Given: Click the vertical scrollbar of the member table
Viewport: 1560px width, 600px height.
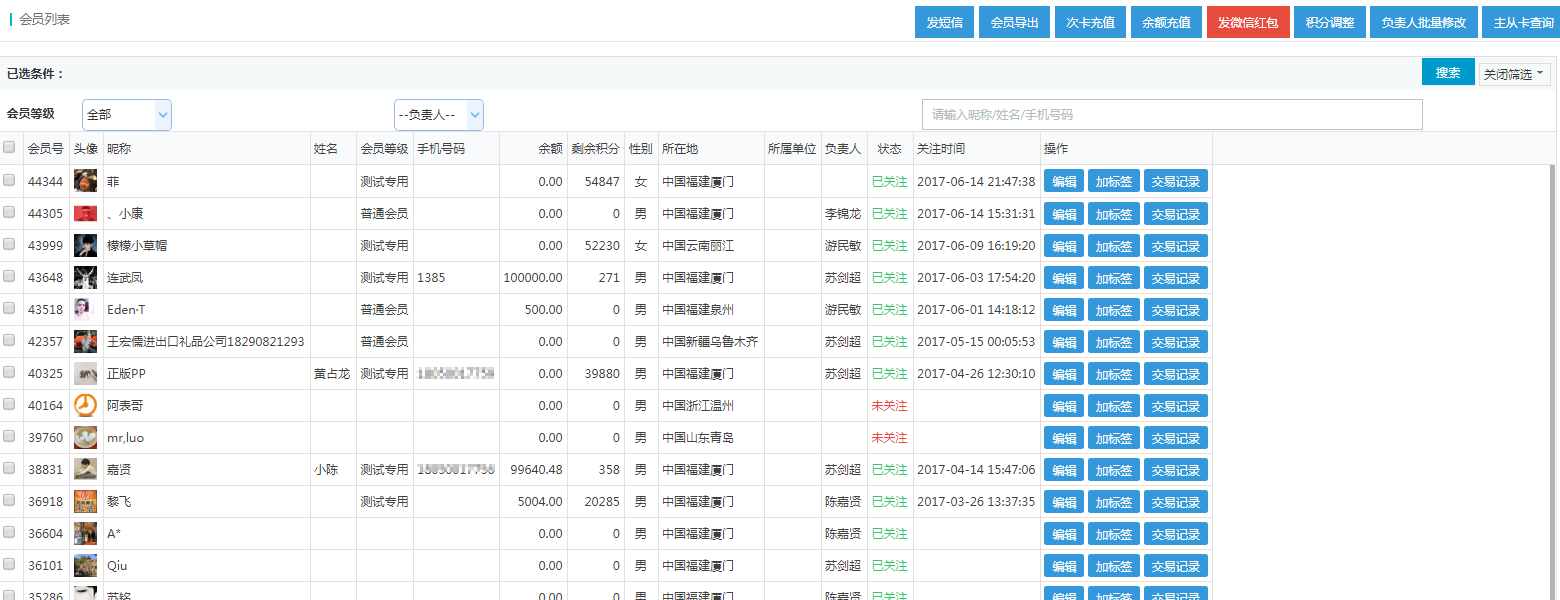Looking at the screenshot, I should 1552,380.
